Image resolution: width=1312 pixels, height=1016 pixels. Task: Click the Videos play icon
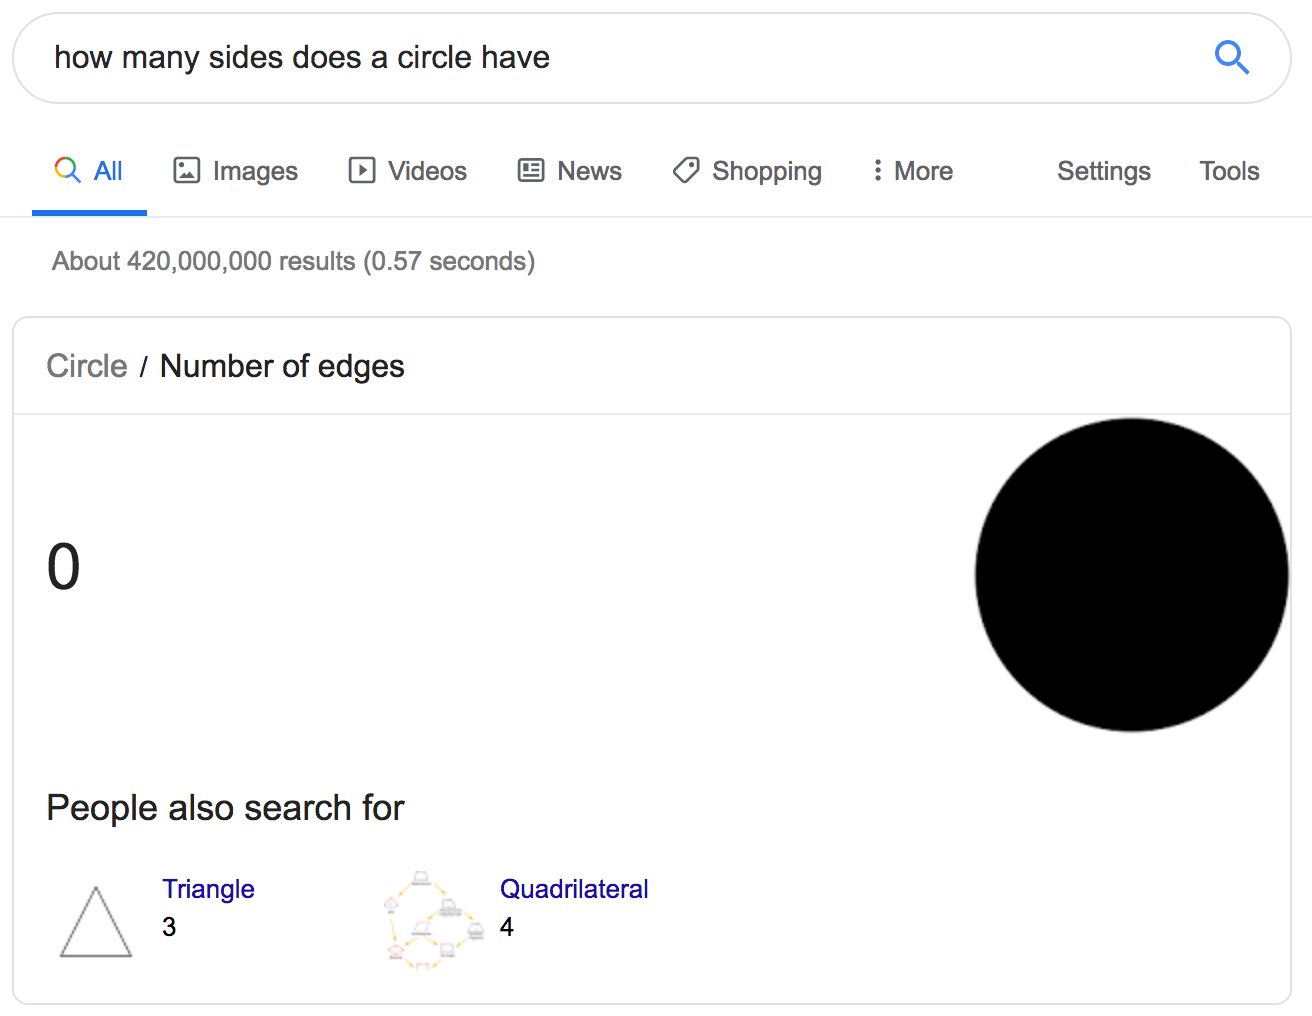[362, 170]
